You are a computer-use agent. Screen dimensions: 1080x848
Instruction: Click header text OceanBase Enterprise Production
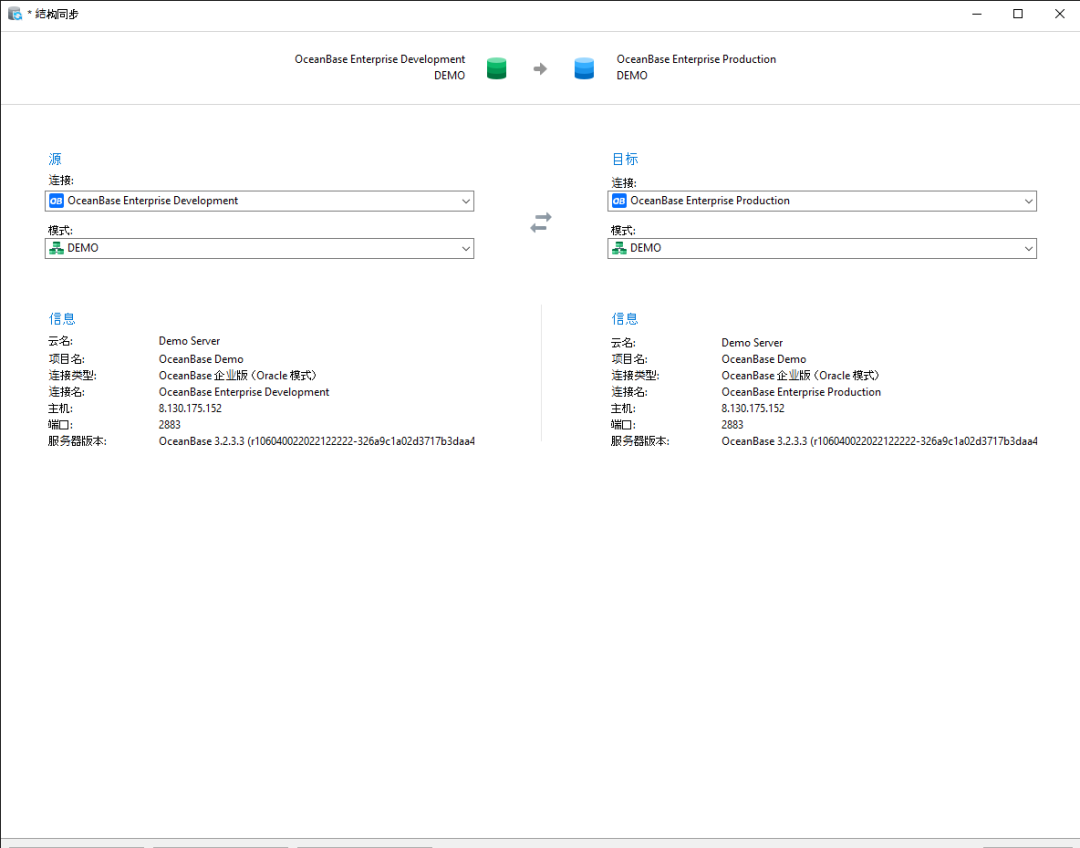click(x=696, y=59)
